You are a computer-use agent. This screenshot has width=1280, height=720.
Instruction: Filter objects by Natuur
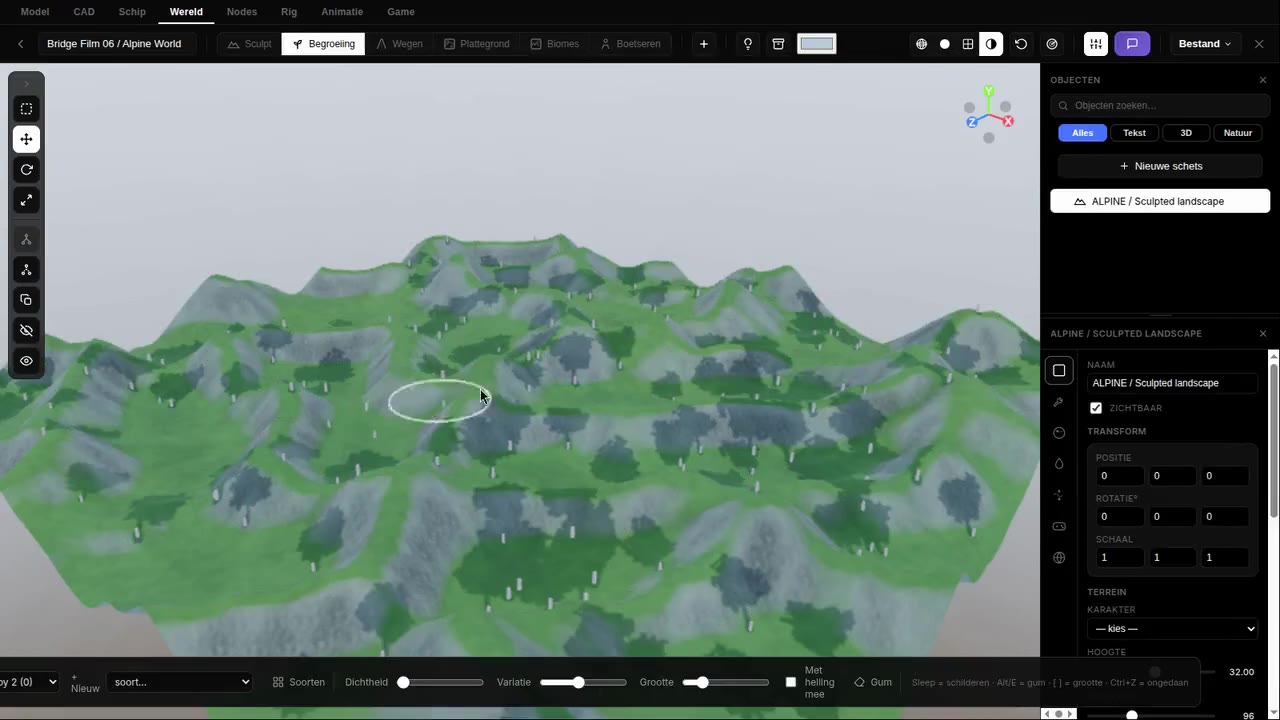1238,133
